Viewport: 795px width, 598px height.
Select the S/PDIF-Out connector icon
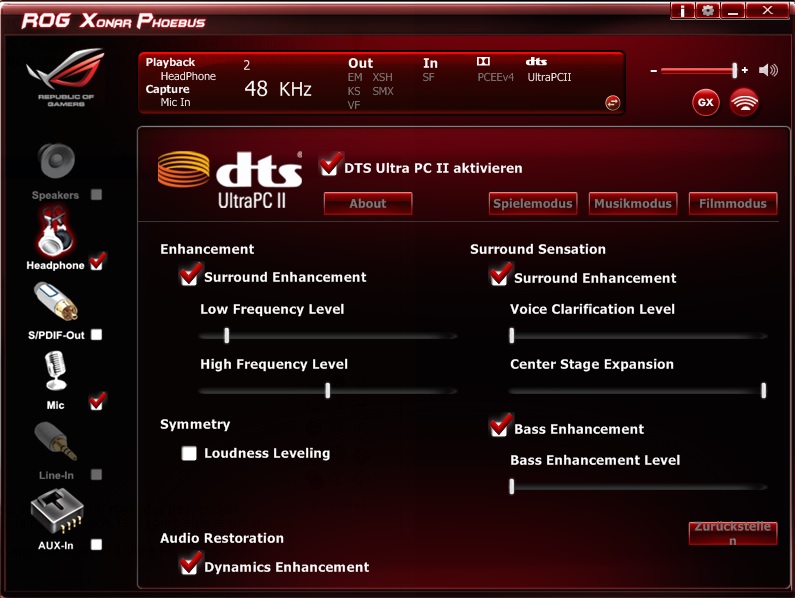(x=56, y=301)
